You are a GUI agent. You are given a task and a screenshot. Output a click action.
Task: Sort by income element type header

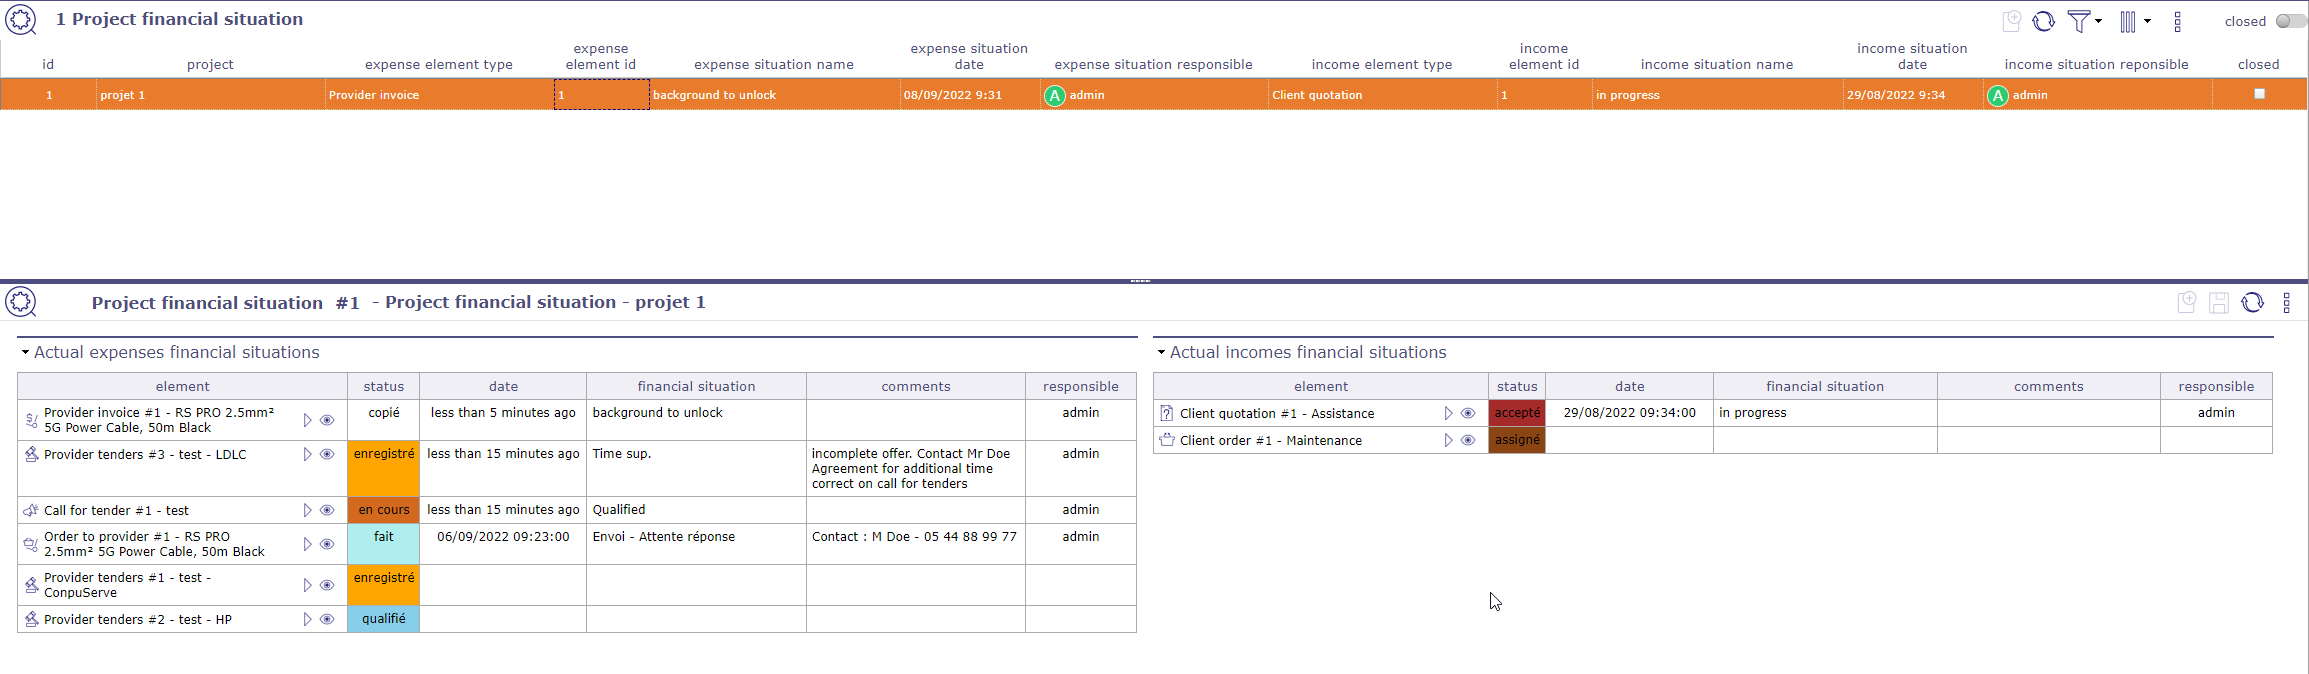[1382, 64]
